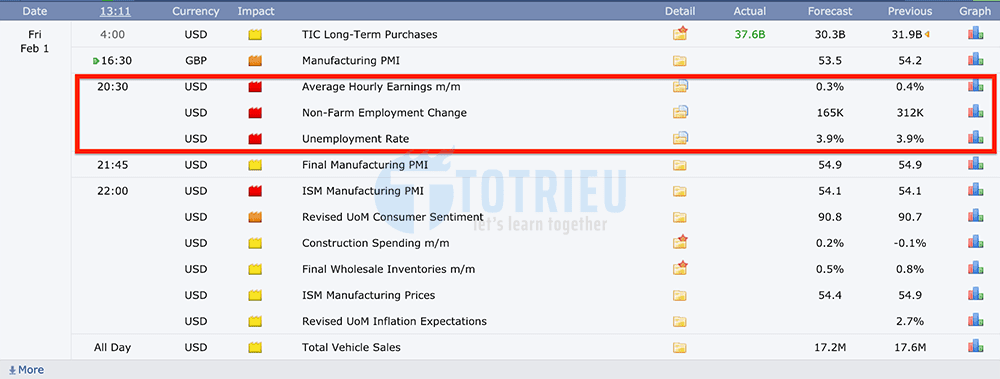Open ISM Manufacturing Prices event
The width and height of the screenshot is (1000, 379).
coord(368,295)
